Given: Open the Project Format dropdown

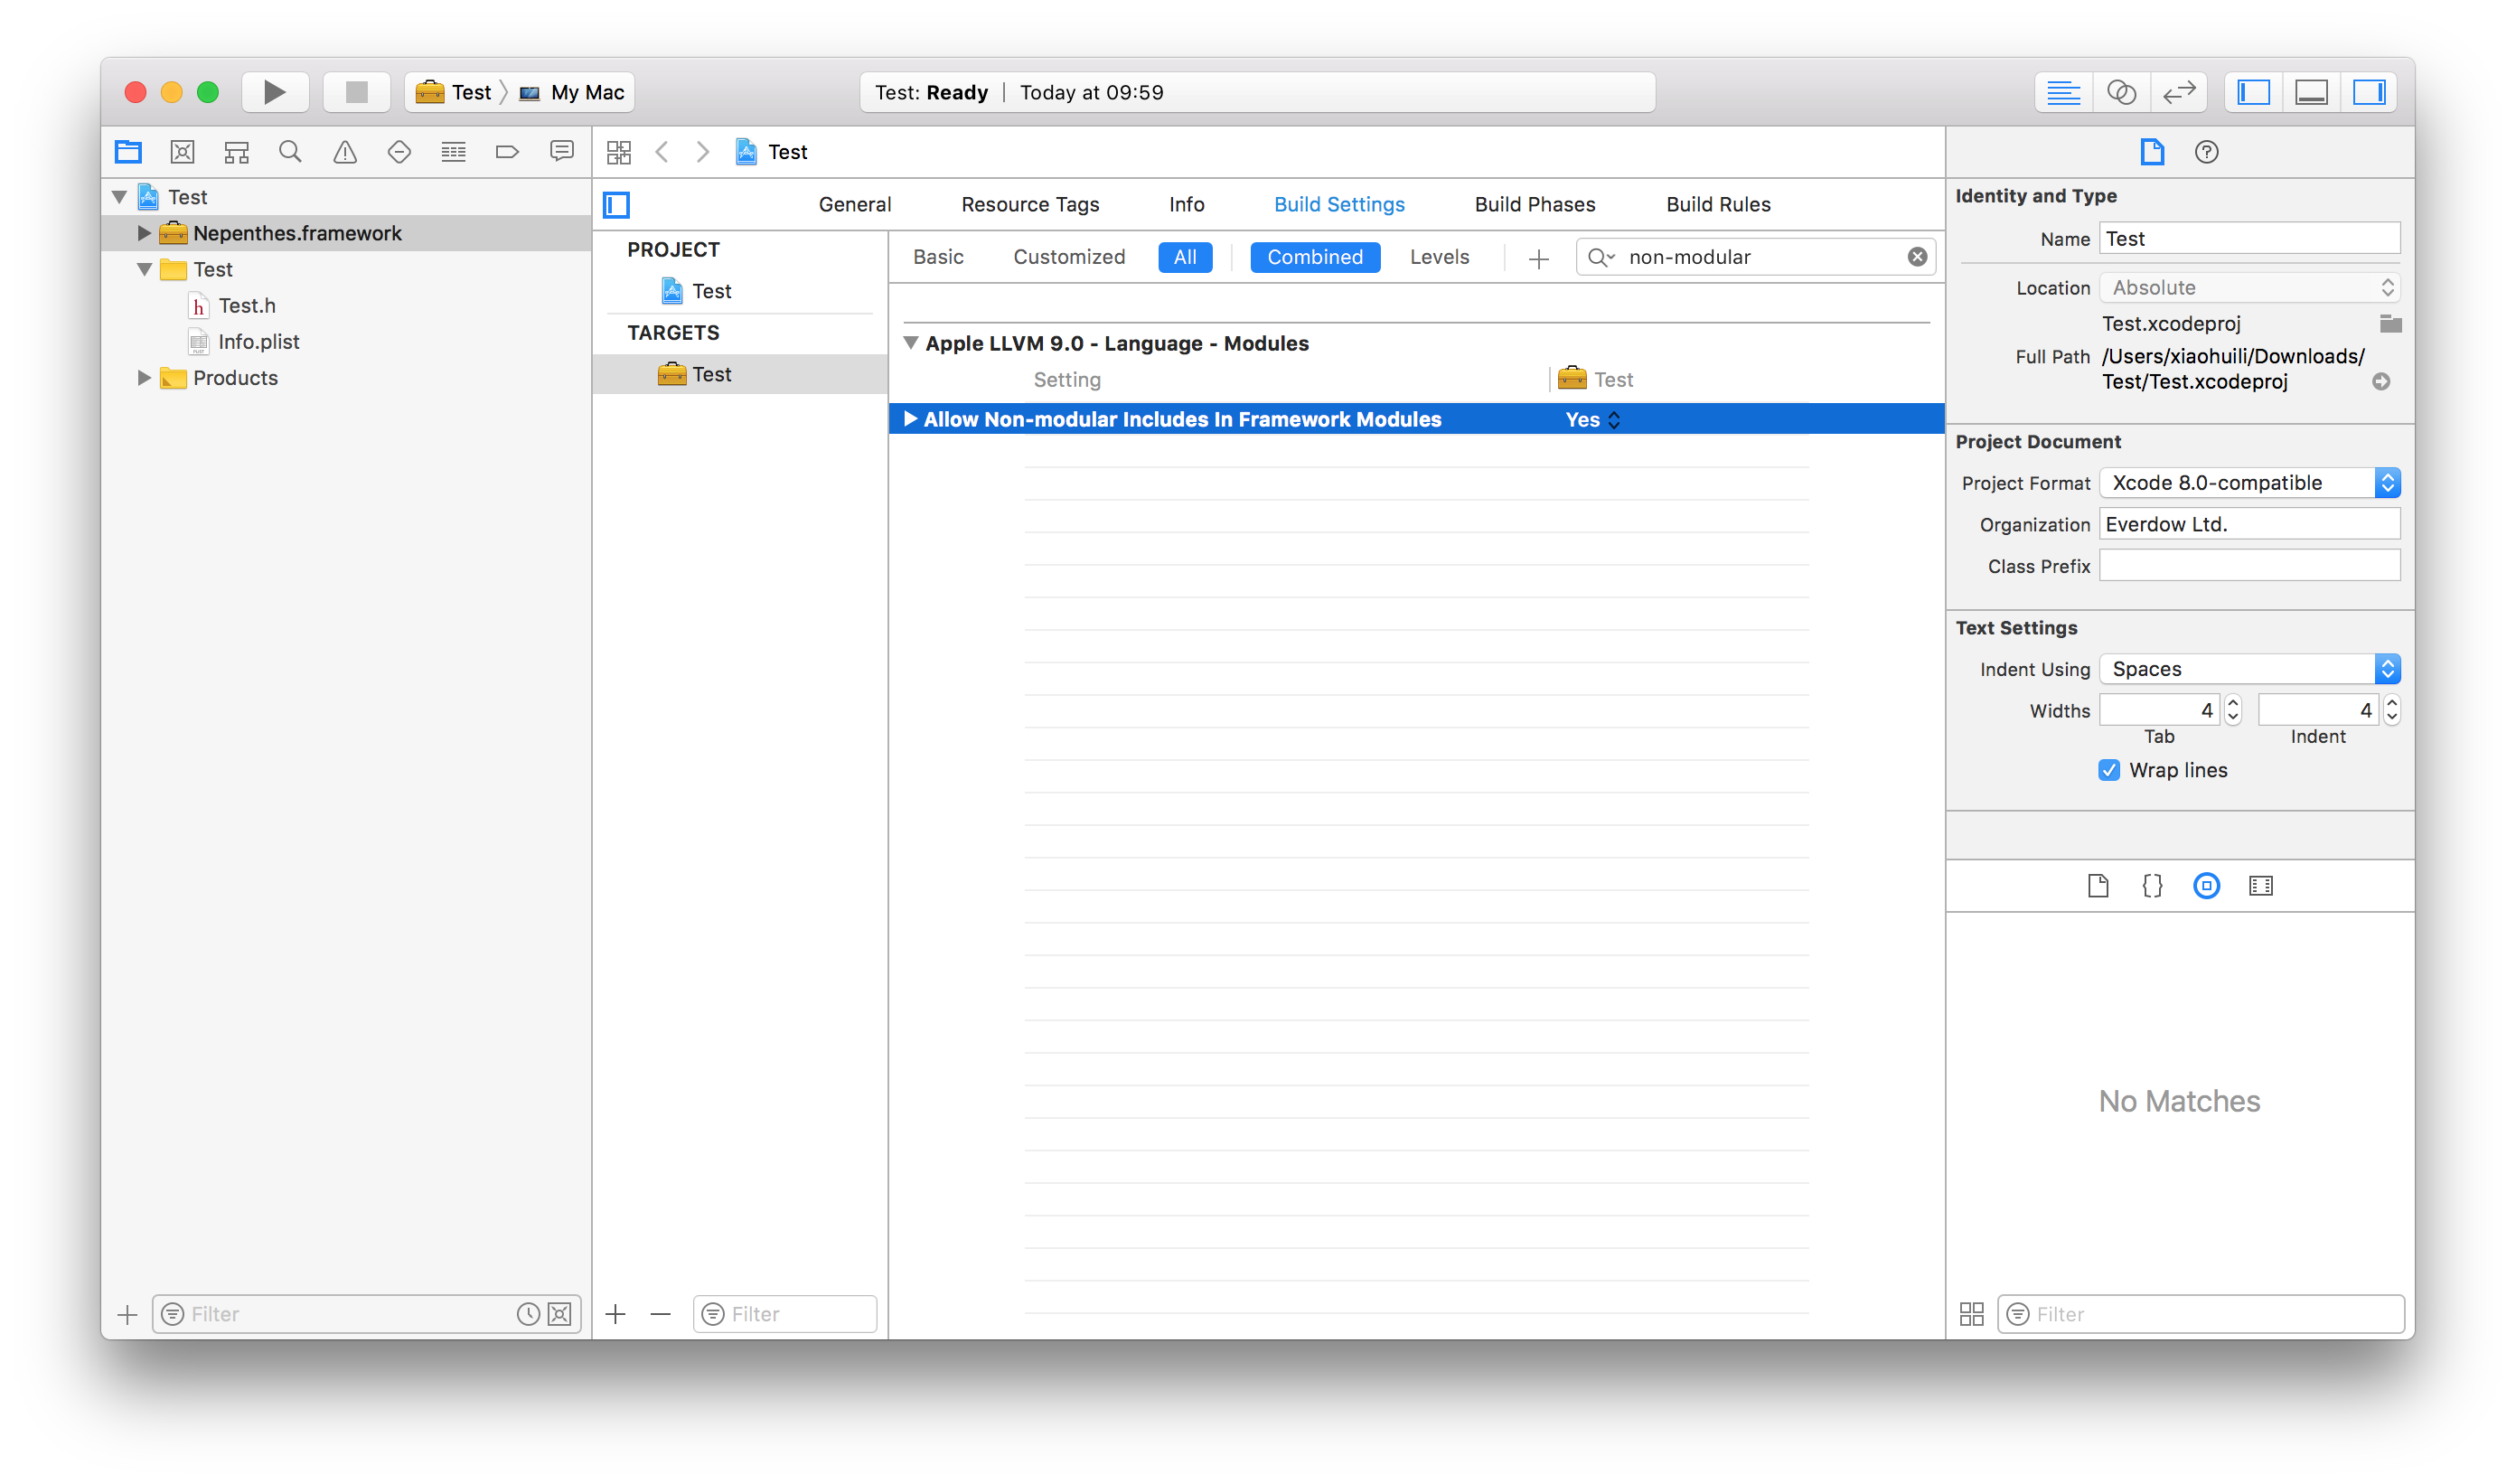Looking at the screenshot, I should click(x=2249, y=483).
